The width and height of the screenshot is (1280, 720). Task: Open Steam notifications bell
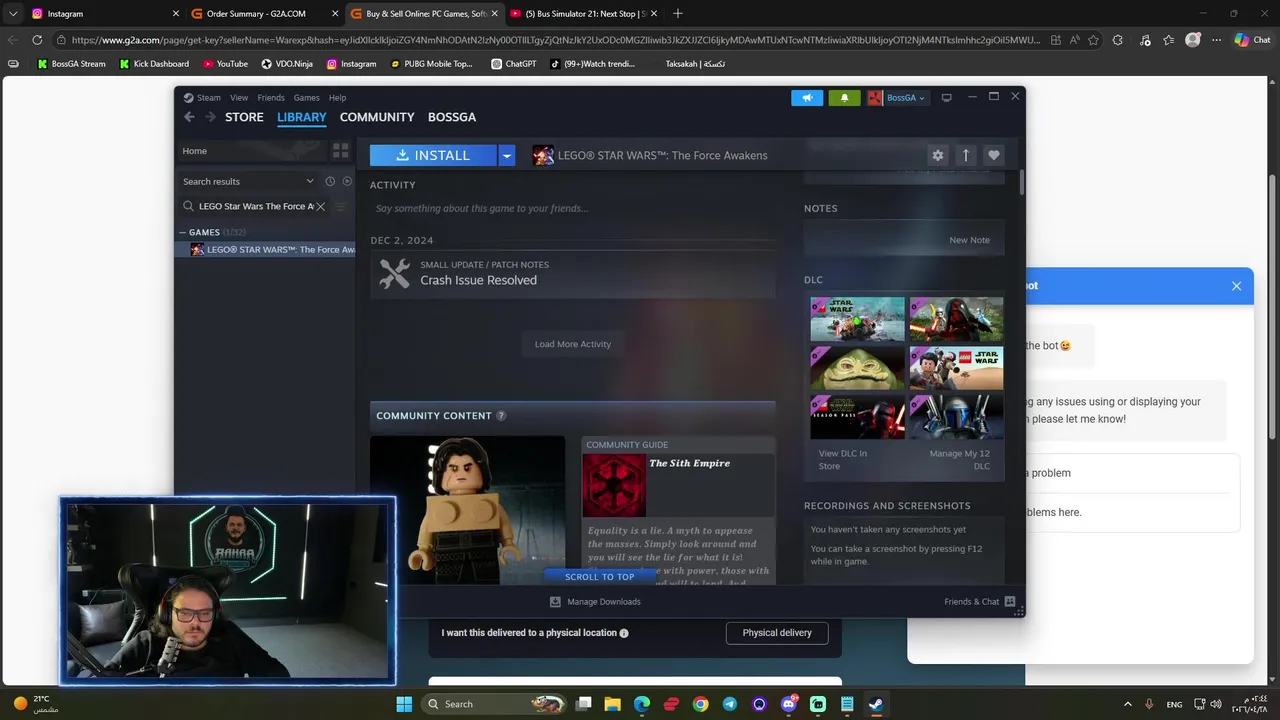[x=844, y=98]
